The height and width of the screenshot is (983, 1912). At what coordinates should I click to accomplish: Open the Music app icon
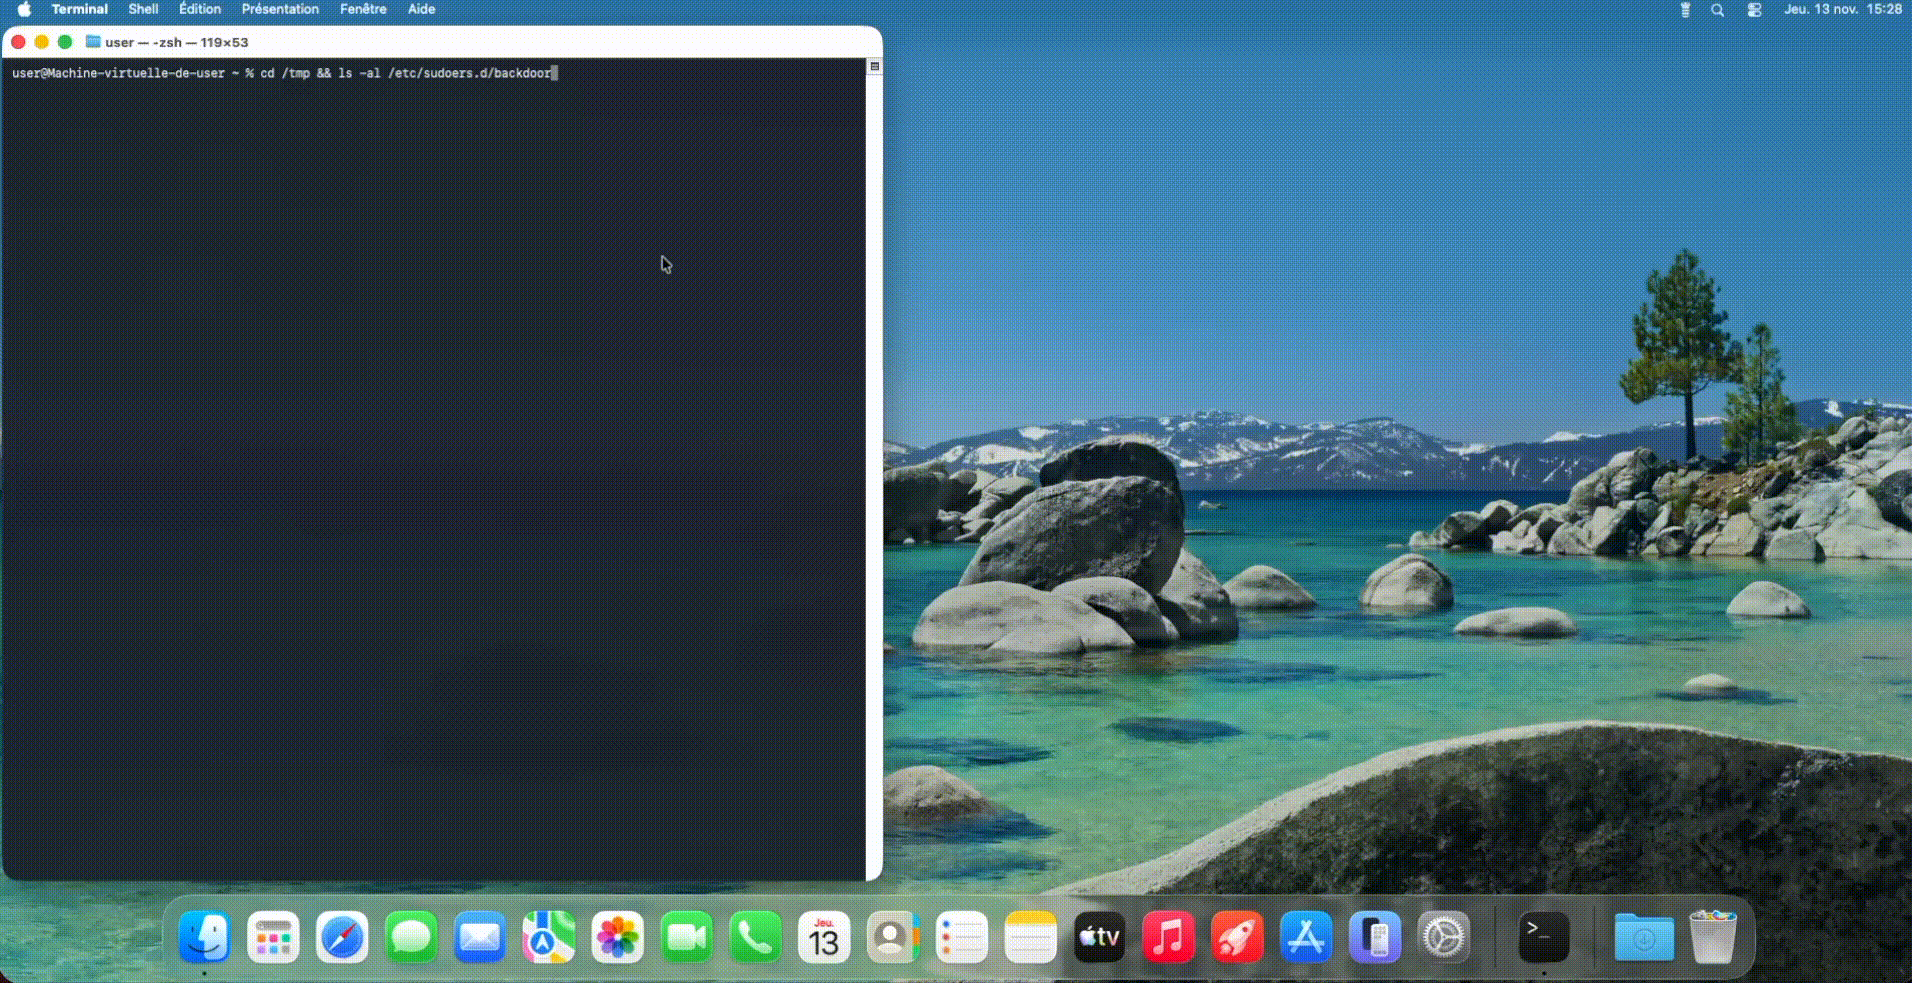click(1168, 938)
